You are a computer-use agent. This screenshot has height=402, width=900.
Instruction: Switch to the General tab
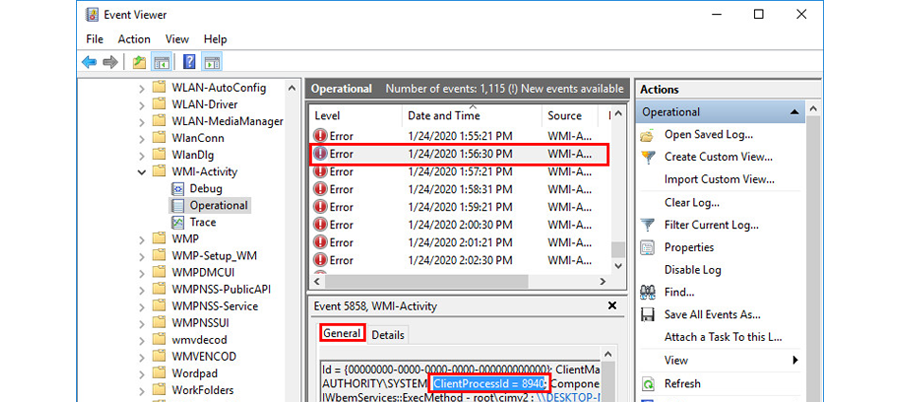(x=342, y=333)
